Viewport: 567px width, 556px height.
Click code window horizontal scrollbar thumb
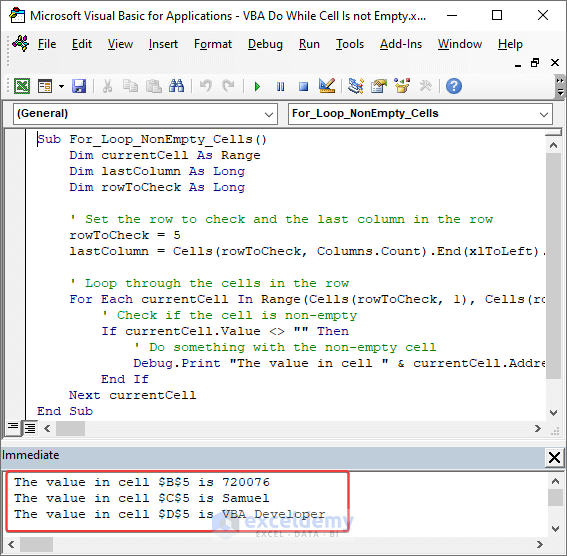pyautogui.click(x=70, y=429)
